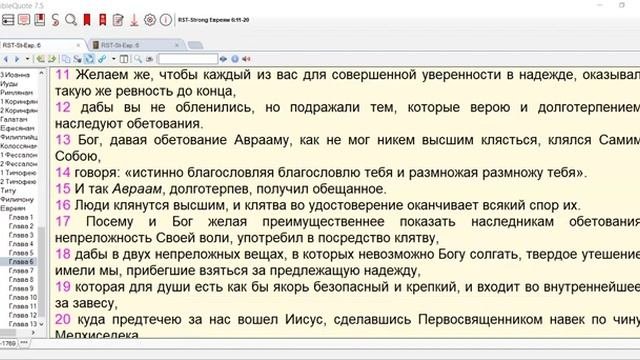Open settings gear icon
This screenshot has width=640, height=360.
(x=150, y=20)
